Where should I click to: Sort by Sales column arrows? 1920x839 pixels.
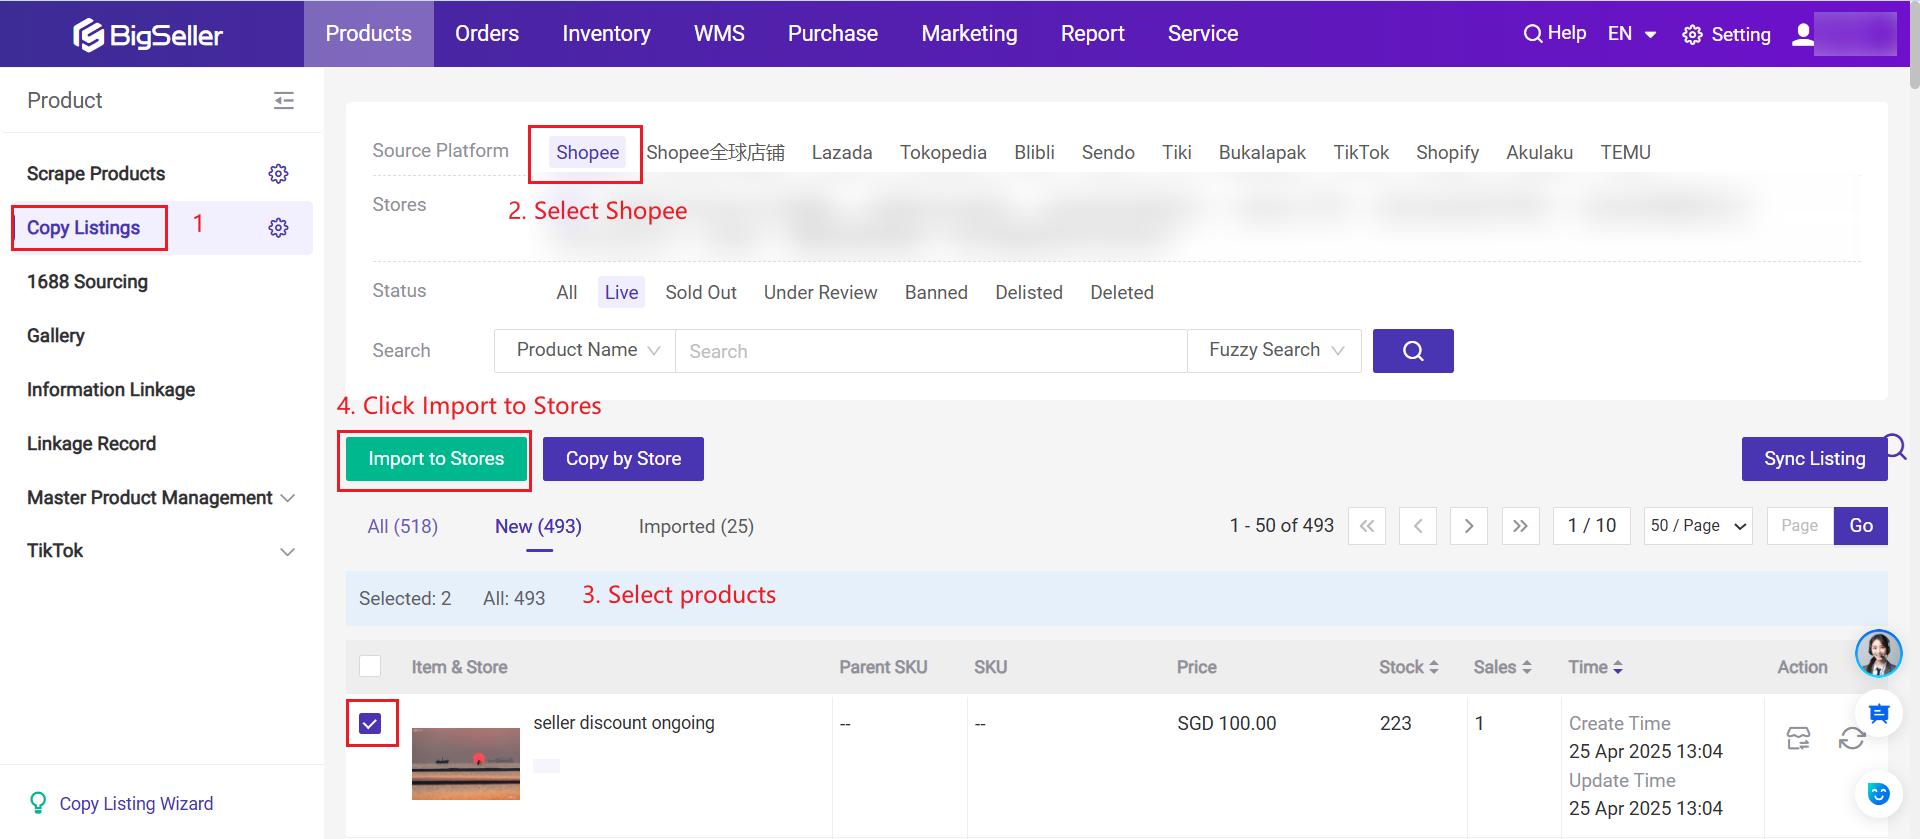(1527, 667)
